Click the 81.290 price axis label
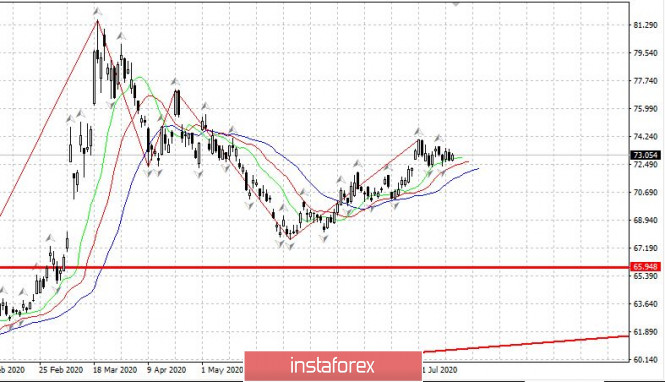This screenshot has width=665, height=382. [645, 25]
